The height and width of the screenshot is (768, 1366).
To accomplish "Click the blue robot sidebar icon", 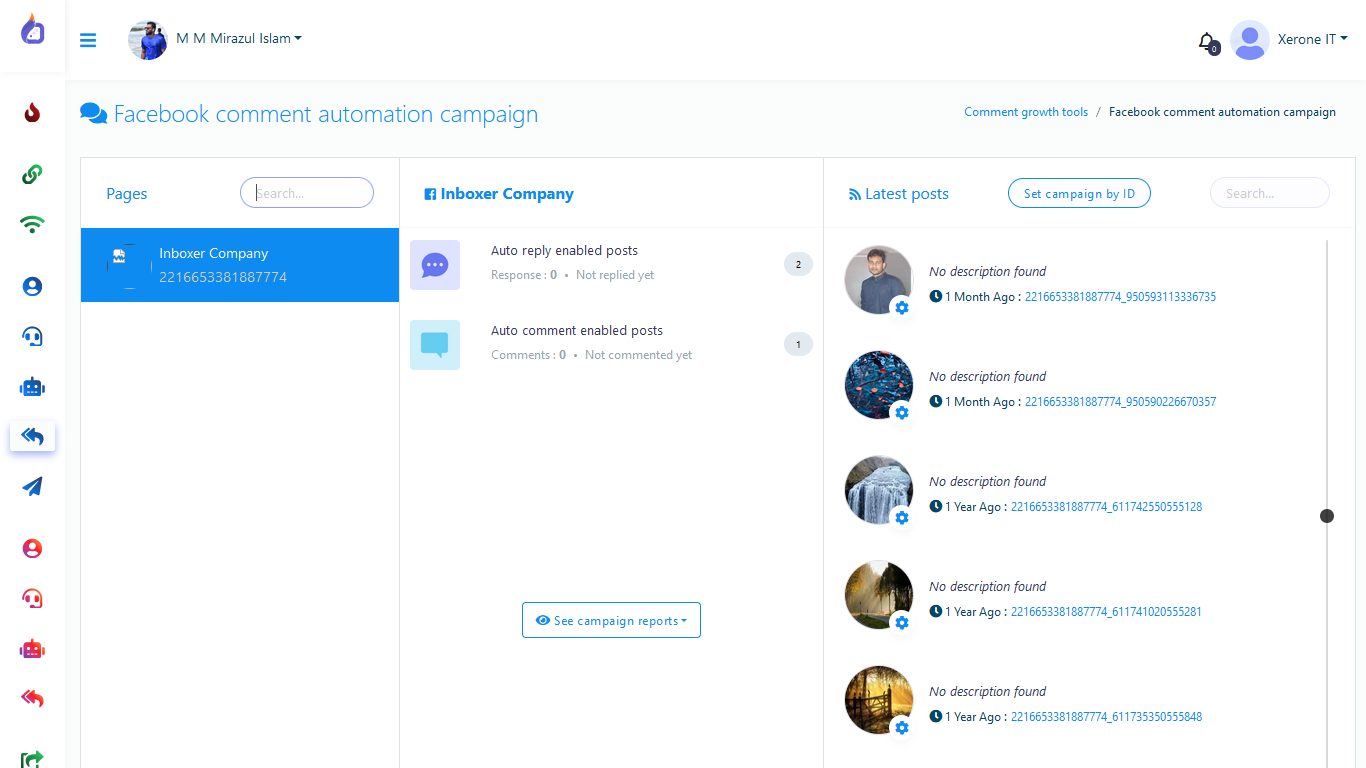I will point(32,387).
